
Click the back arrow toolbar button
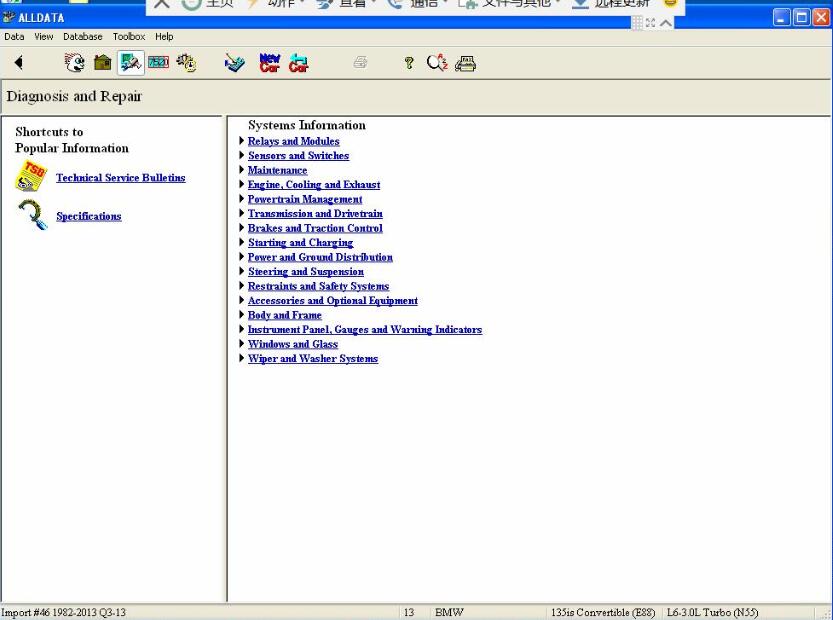point(19,63)
